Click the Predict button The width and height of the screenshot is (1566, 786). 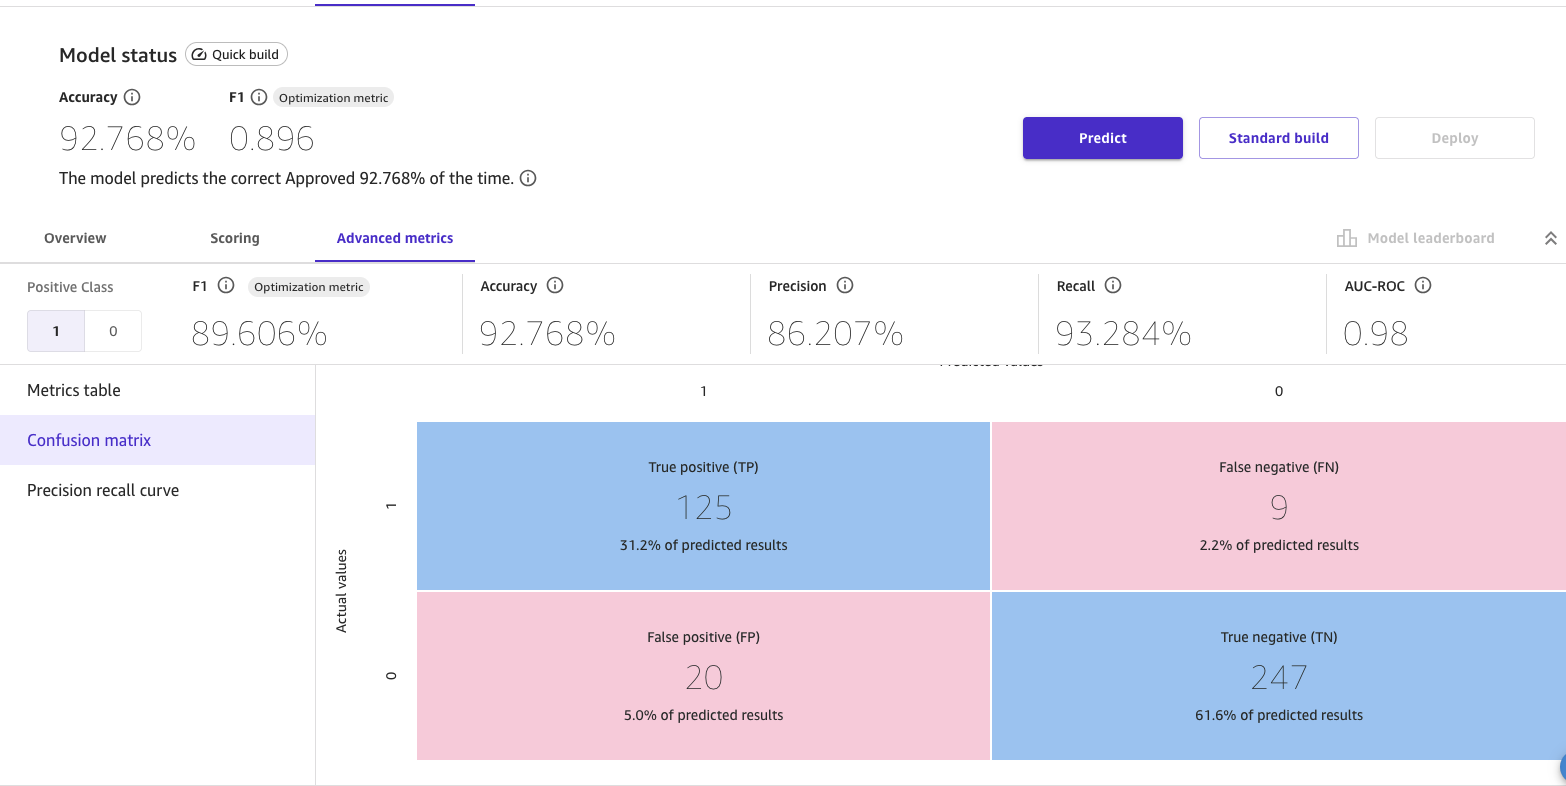[x=1102, y=138]
